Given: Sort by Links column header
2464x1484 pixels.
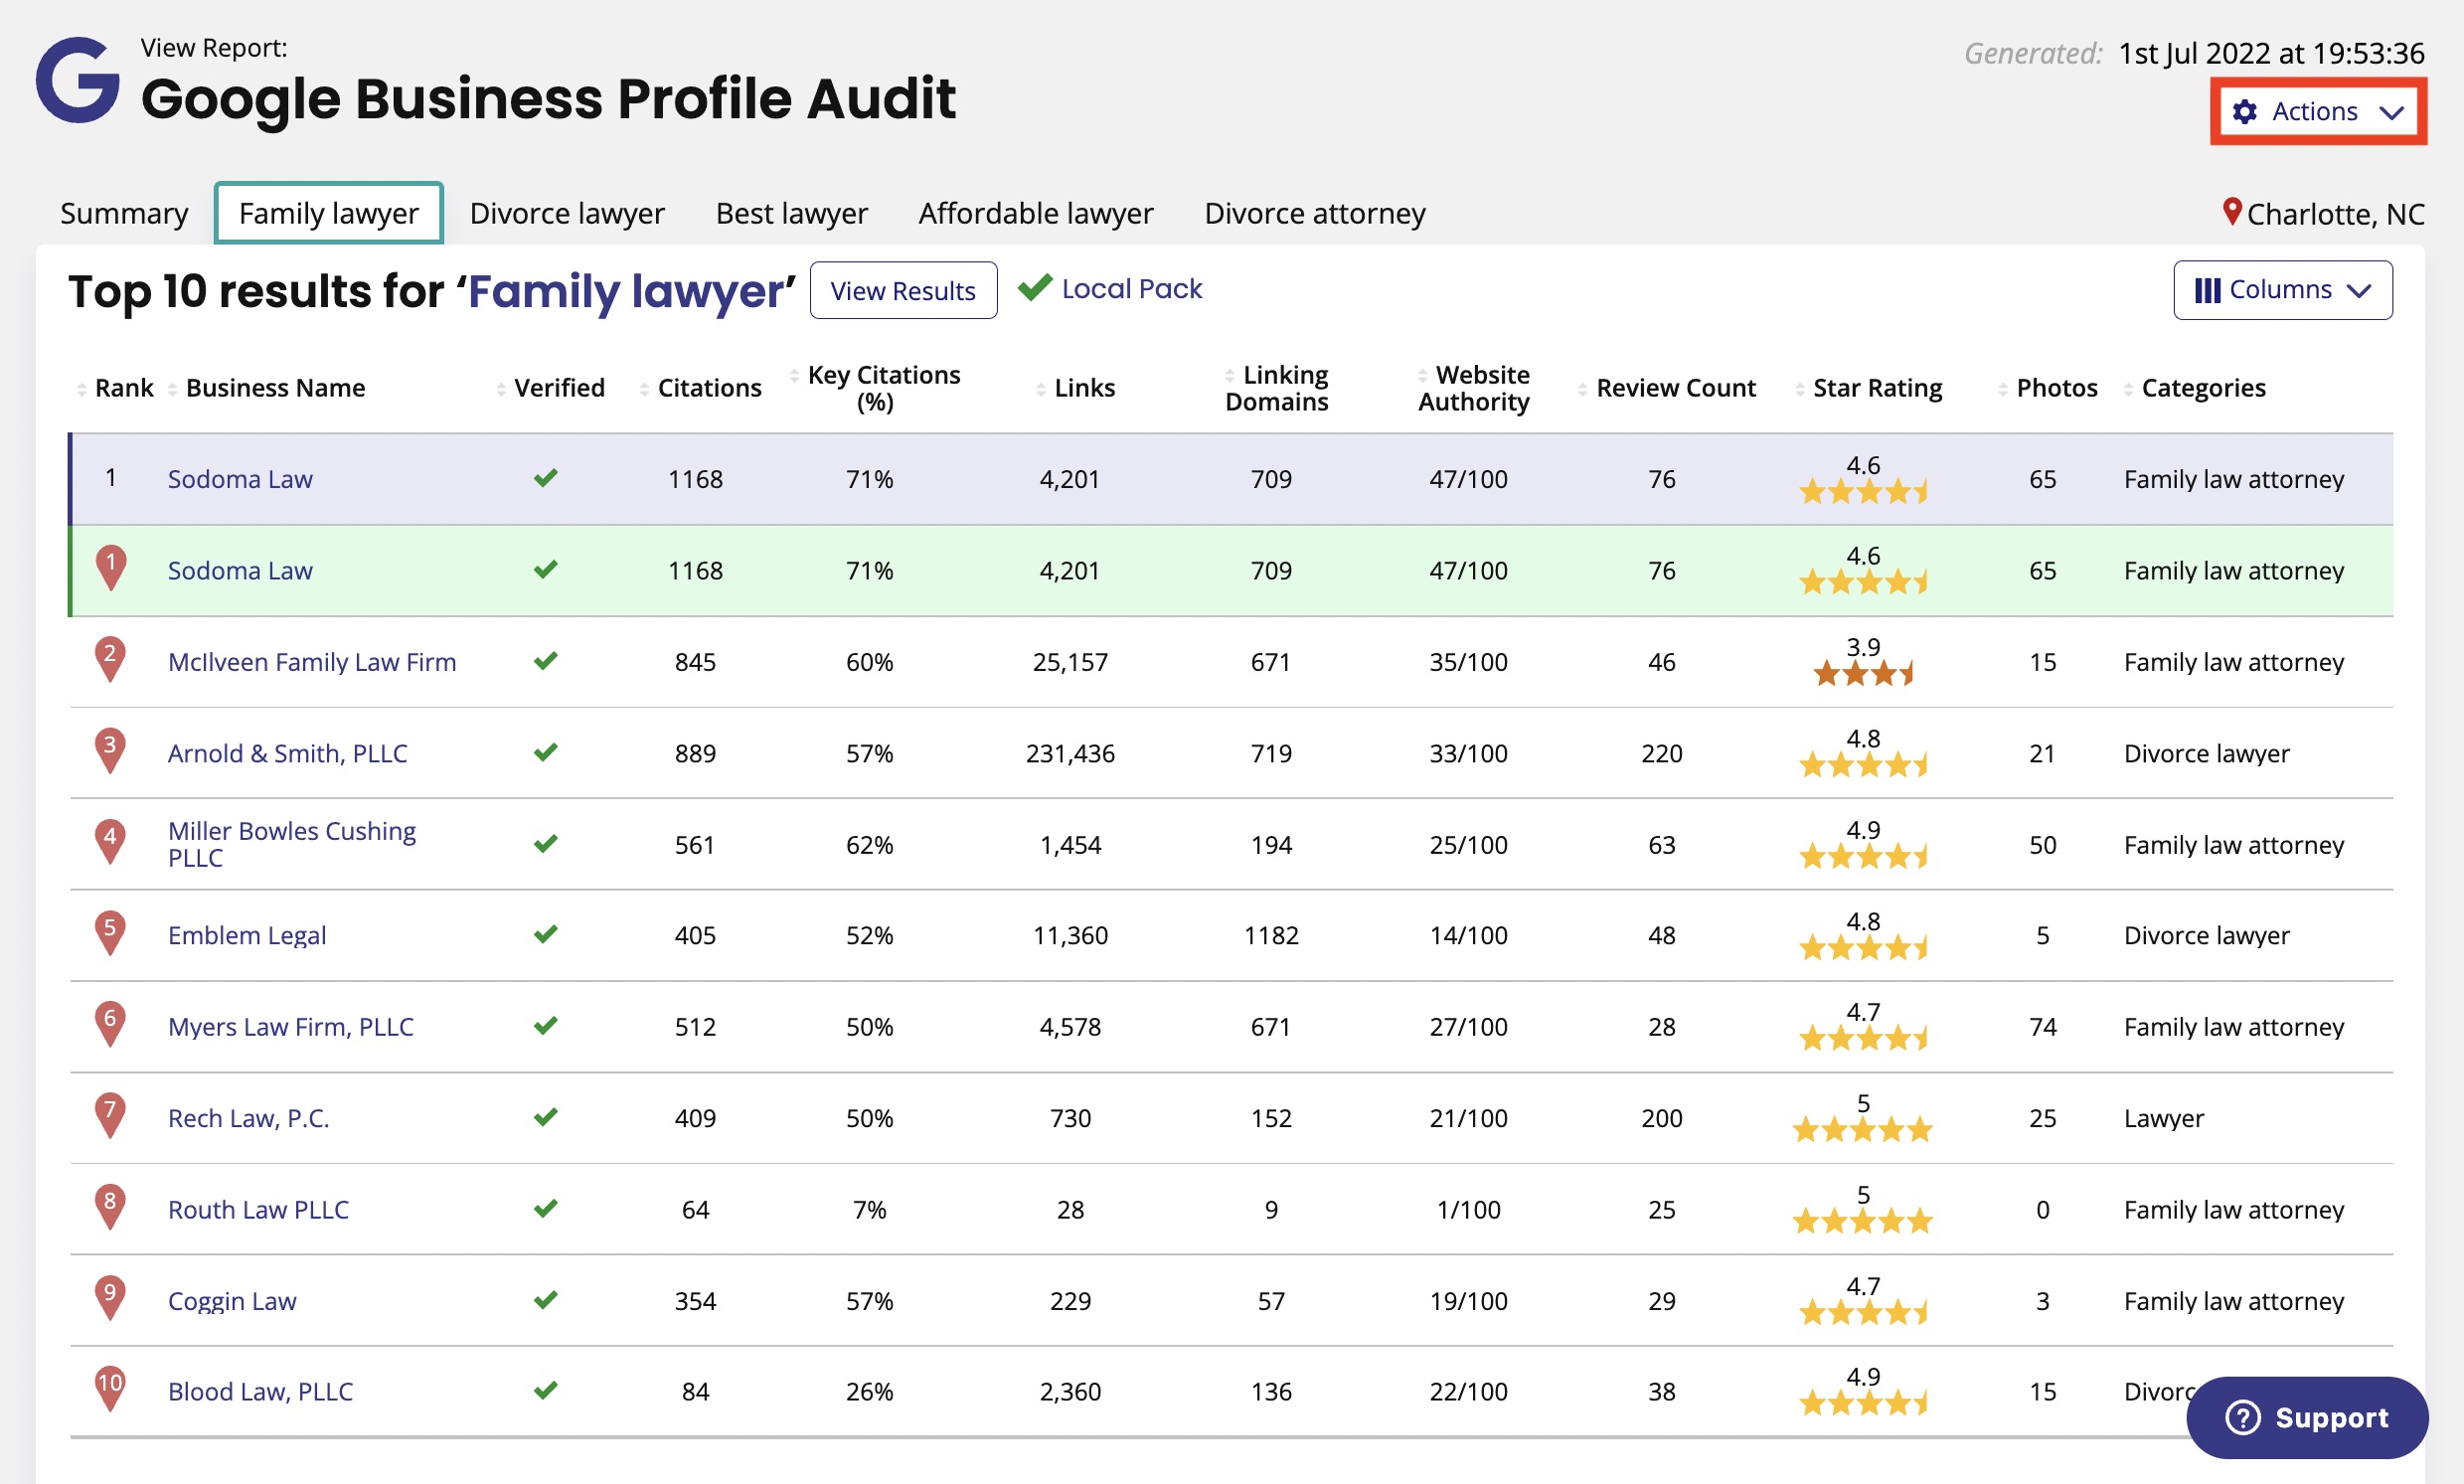Looking at the screenshot, I should click(1076, 388).
